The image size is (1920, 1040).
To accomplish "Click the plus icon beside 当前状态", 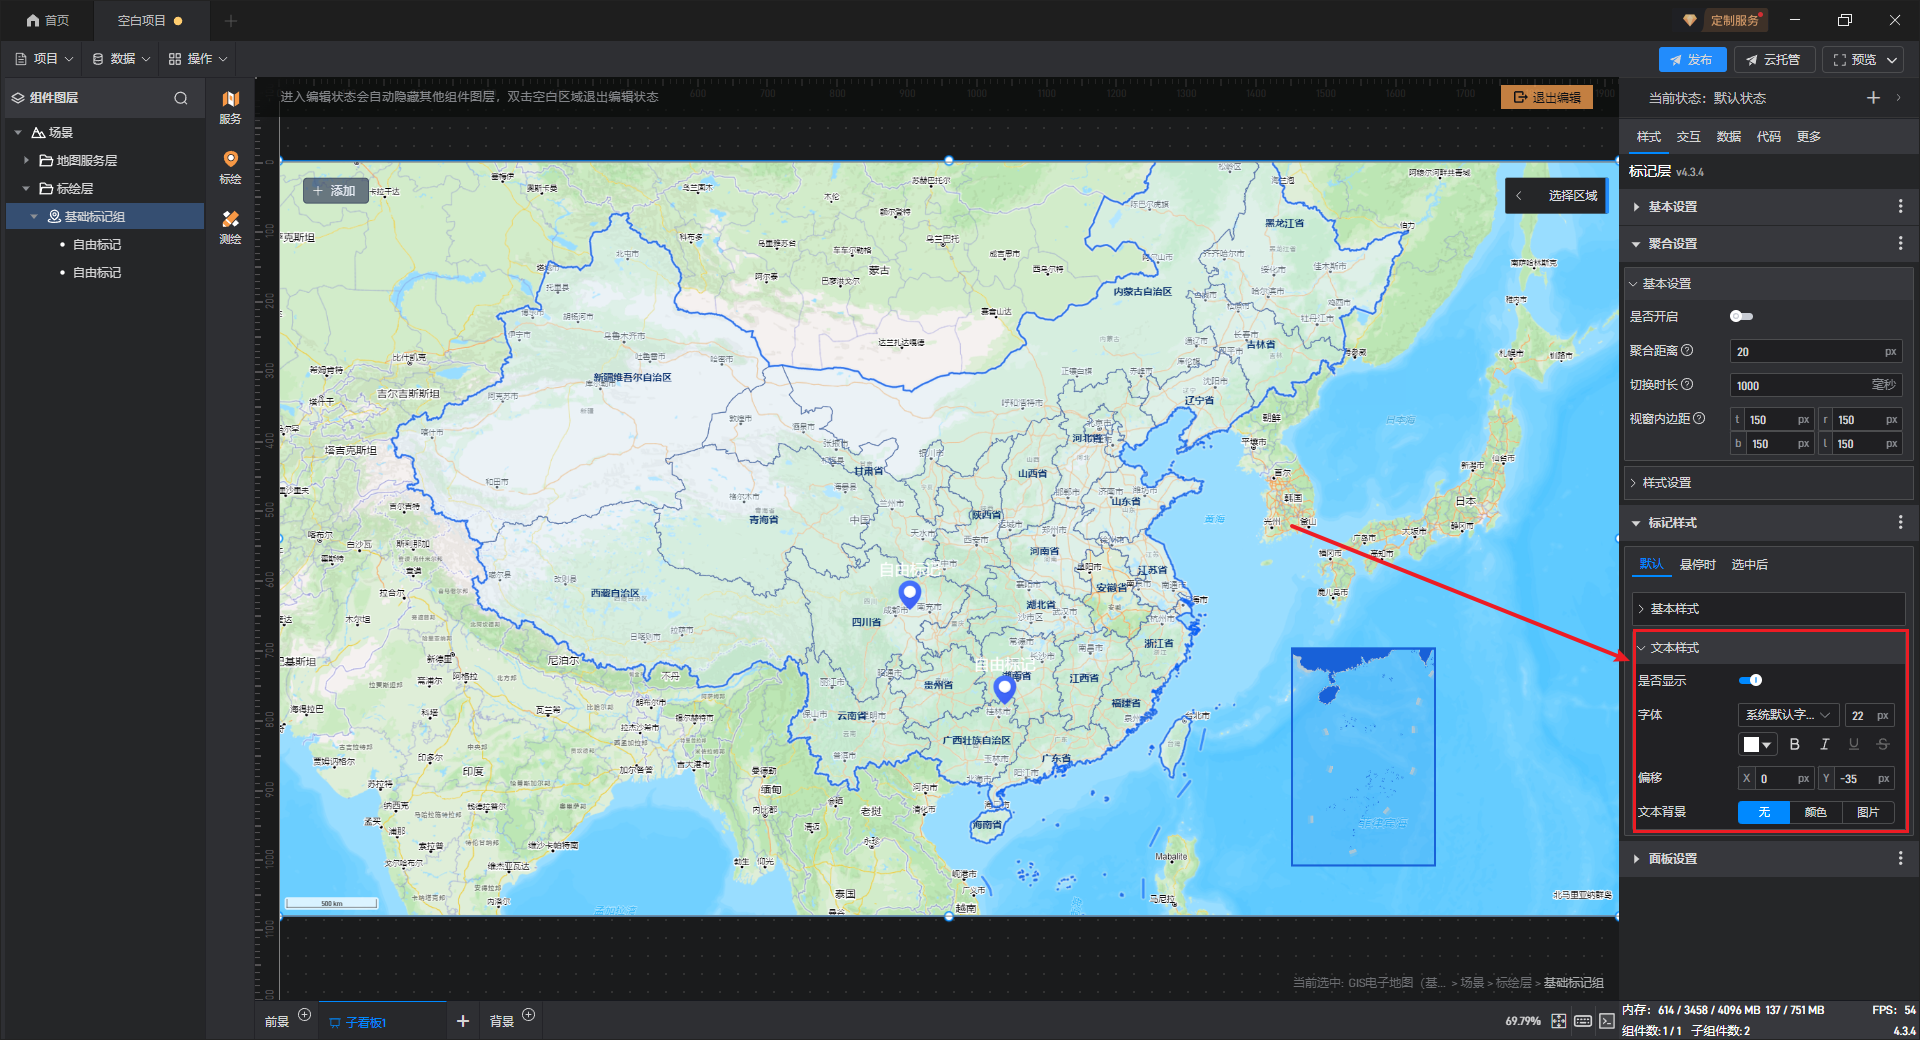I will (1873, 97).
